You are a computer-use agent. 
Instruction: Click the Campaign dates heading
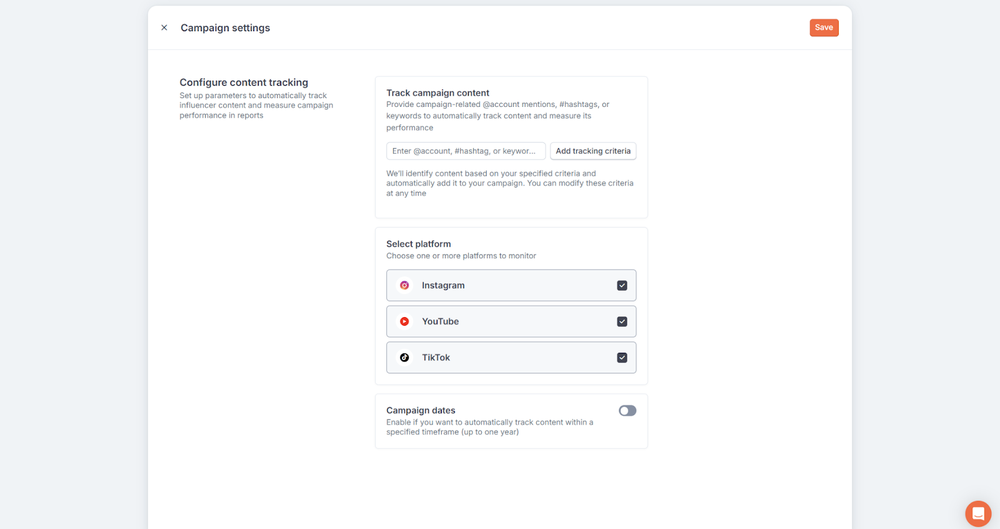point(420,410)
